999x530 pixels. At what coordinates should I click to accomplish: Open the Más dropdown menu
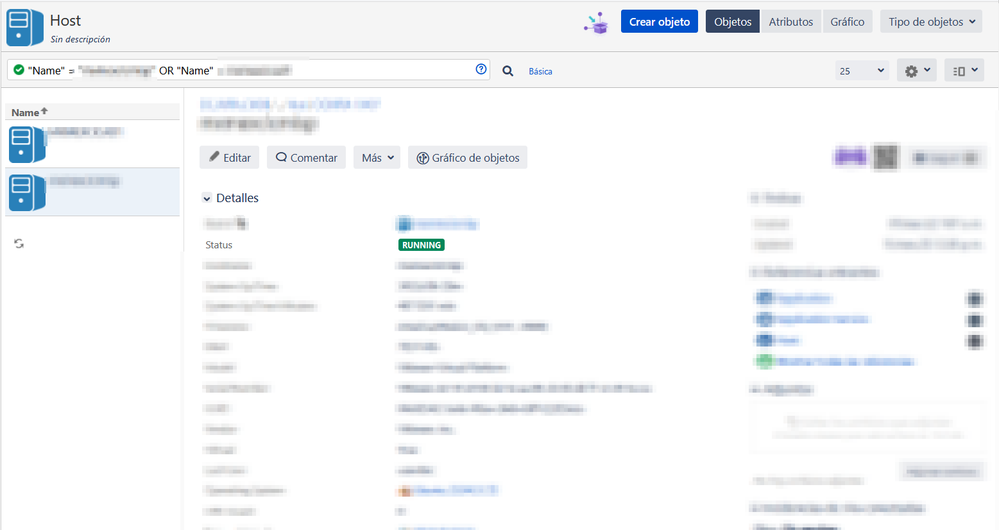(x=377, y=157)
